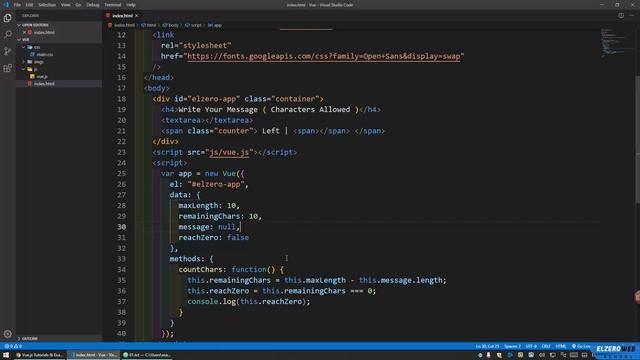Viewport: 640px width, 360px height.
Task: Open the Search view in activity bar
Action: point(7,34)
